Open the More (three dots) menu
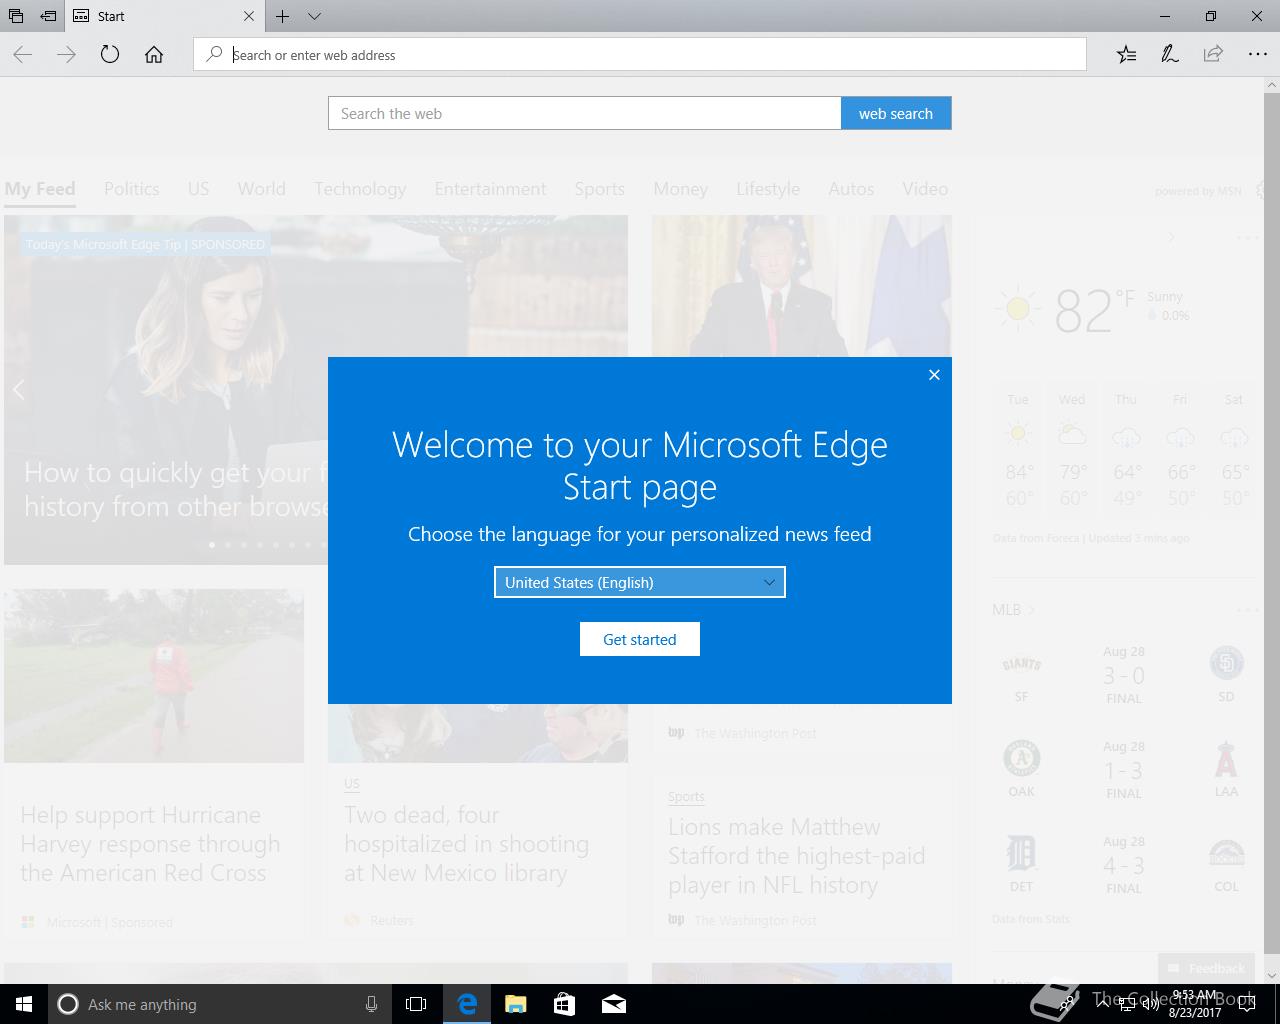 (1257, 55)
